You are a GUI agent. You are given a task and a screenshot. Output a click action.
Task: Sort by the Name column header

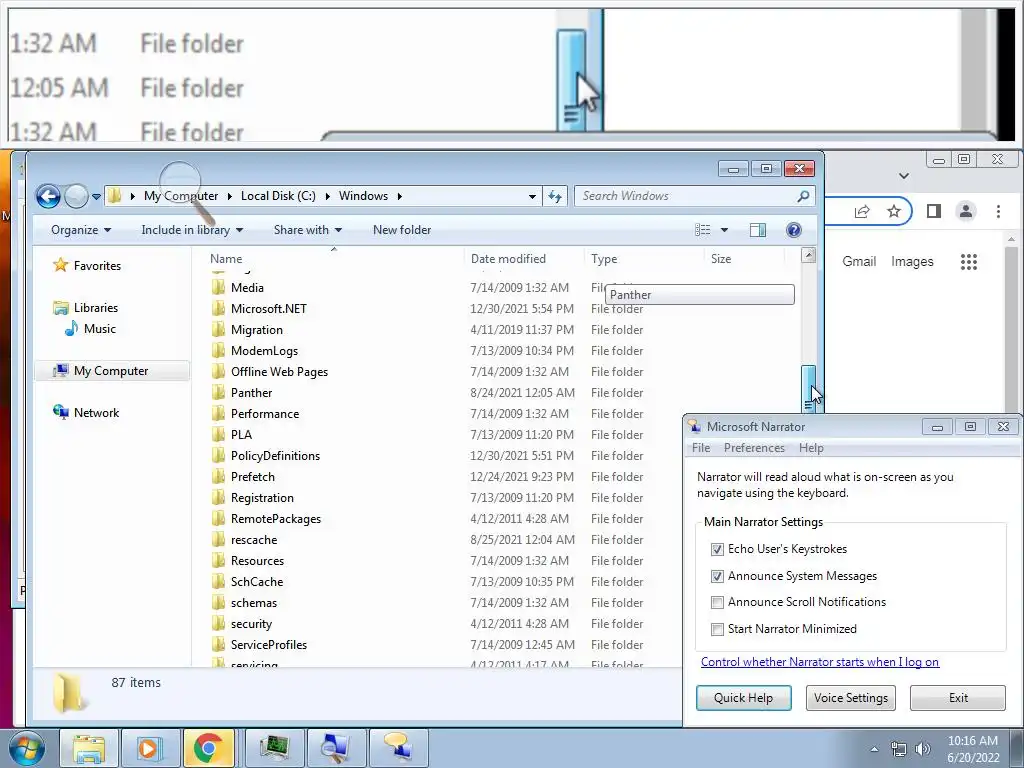[x=226, y=259]
